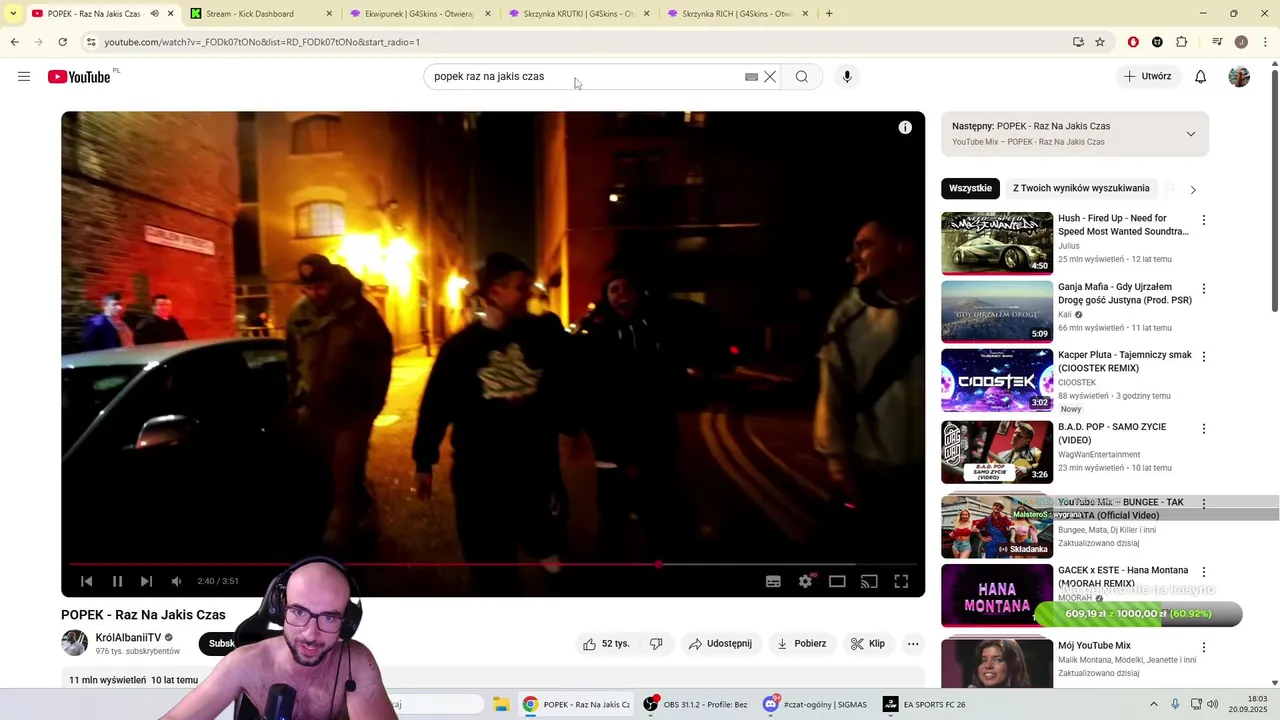The image size is (1280, 720).
Task: Open the KrólAlbaniiTV channel name
Action: (128, 638)
